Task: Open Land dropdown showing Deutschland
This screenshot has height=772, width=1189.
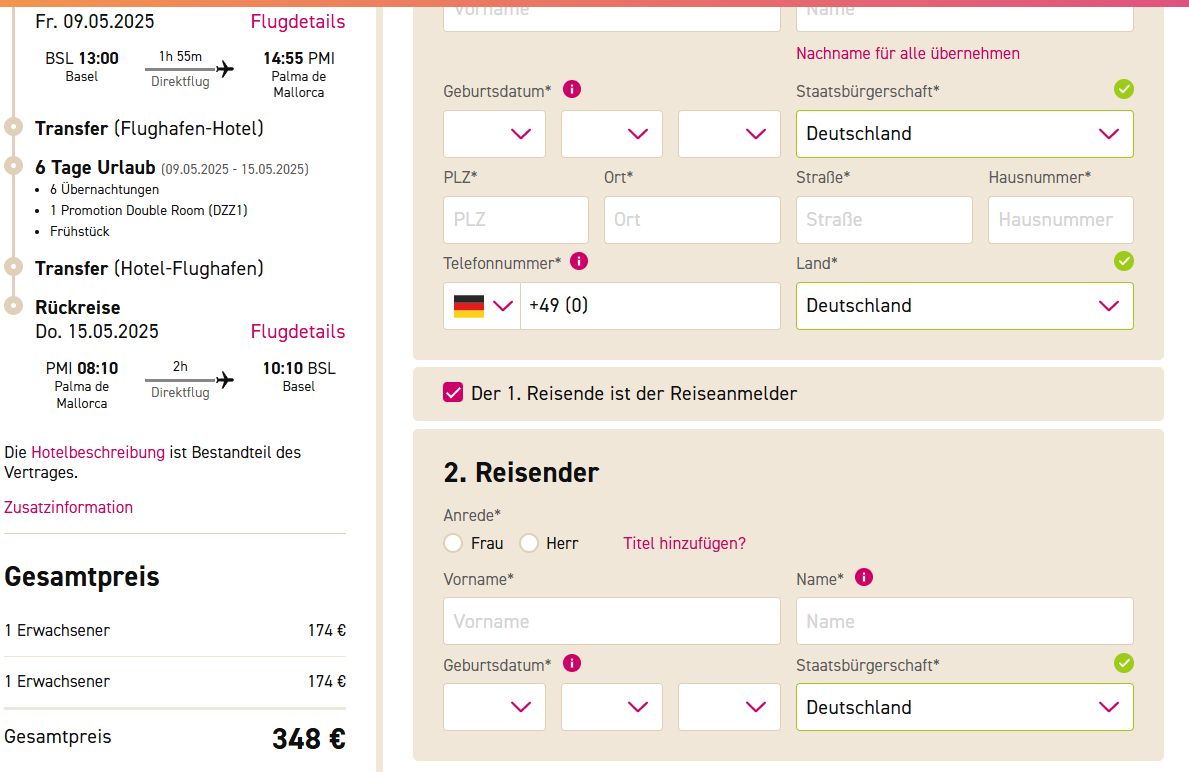Action: click(x=965, y=306)
